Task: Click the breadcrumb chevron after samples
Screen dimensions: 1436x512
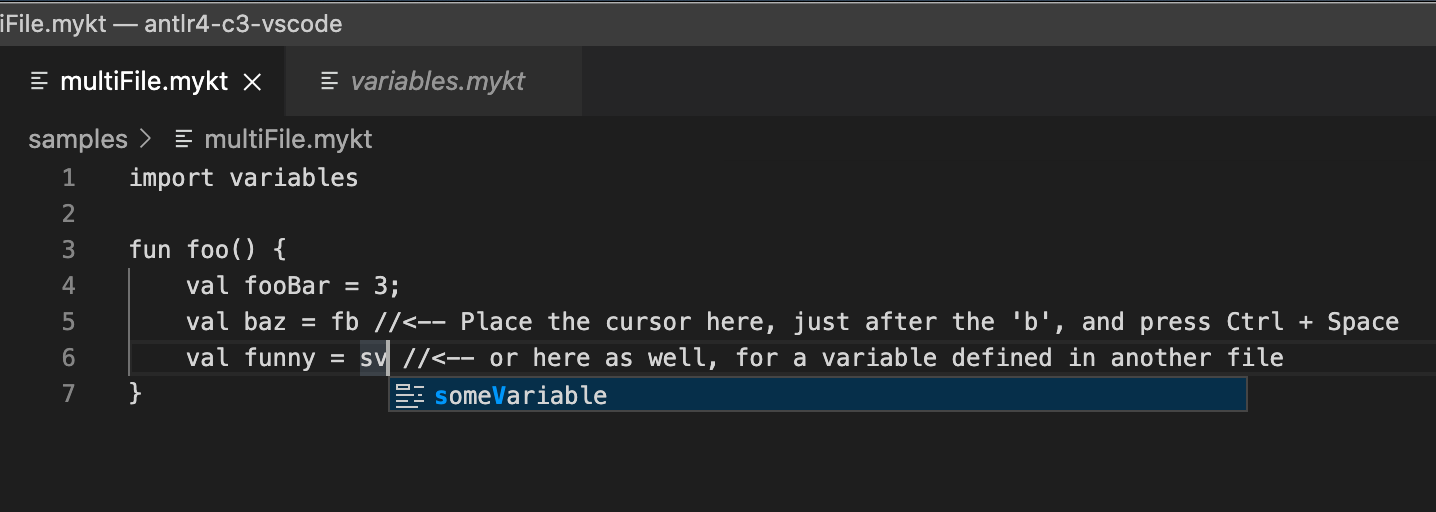Action: [146, 139]
